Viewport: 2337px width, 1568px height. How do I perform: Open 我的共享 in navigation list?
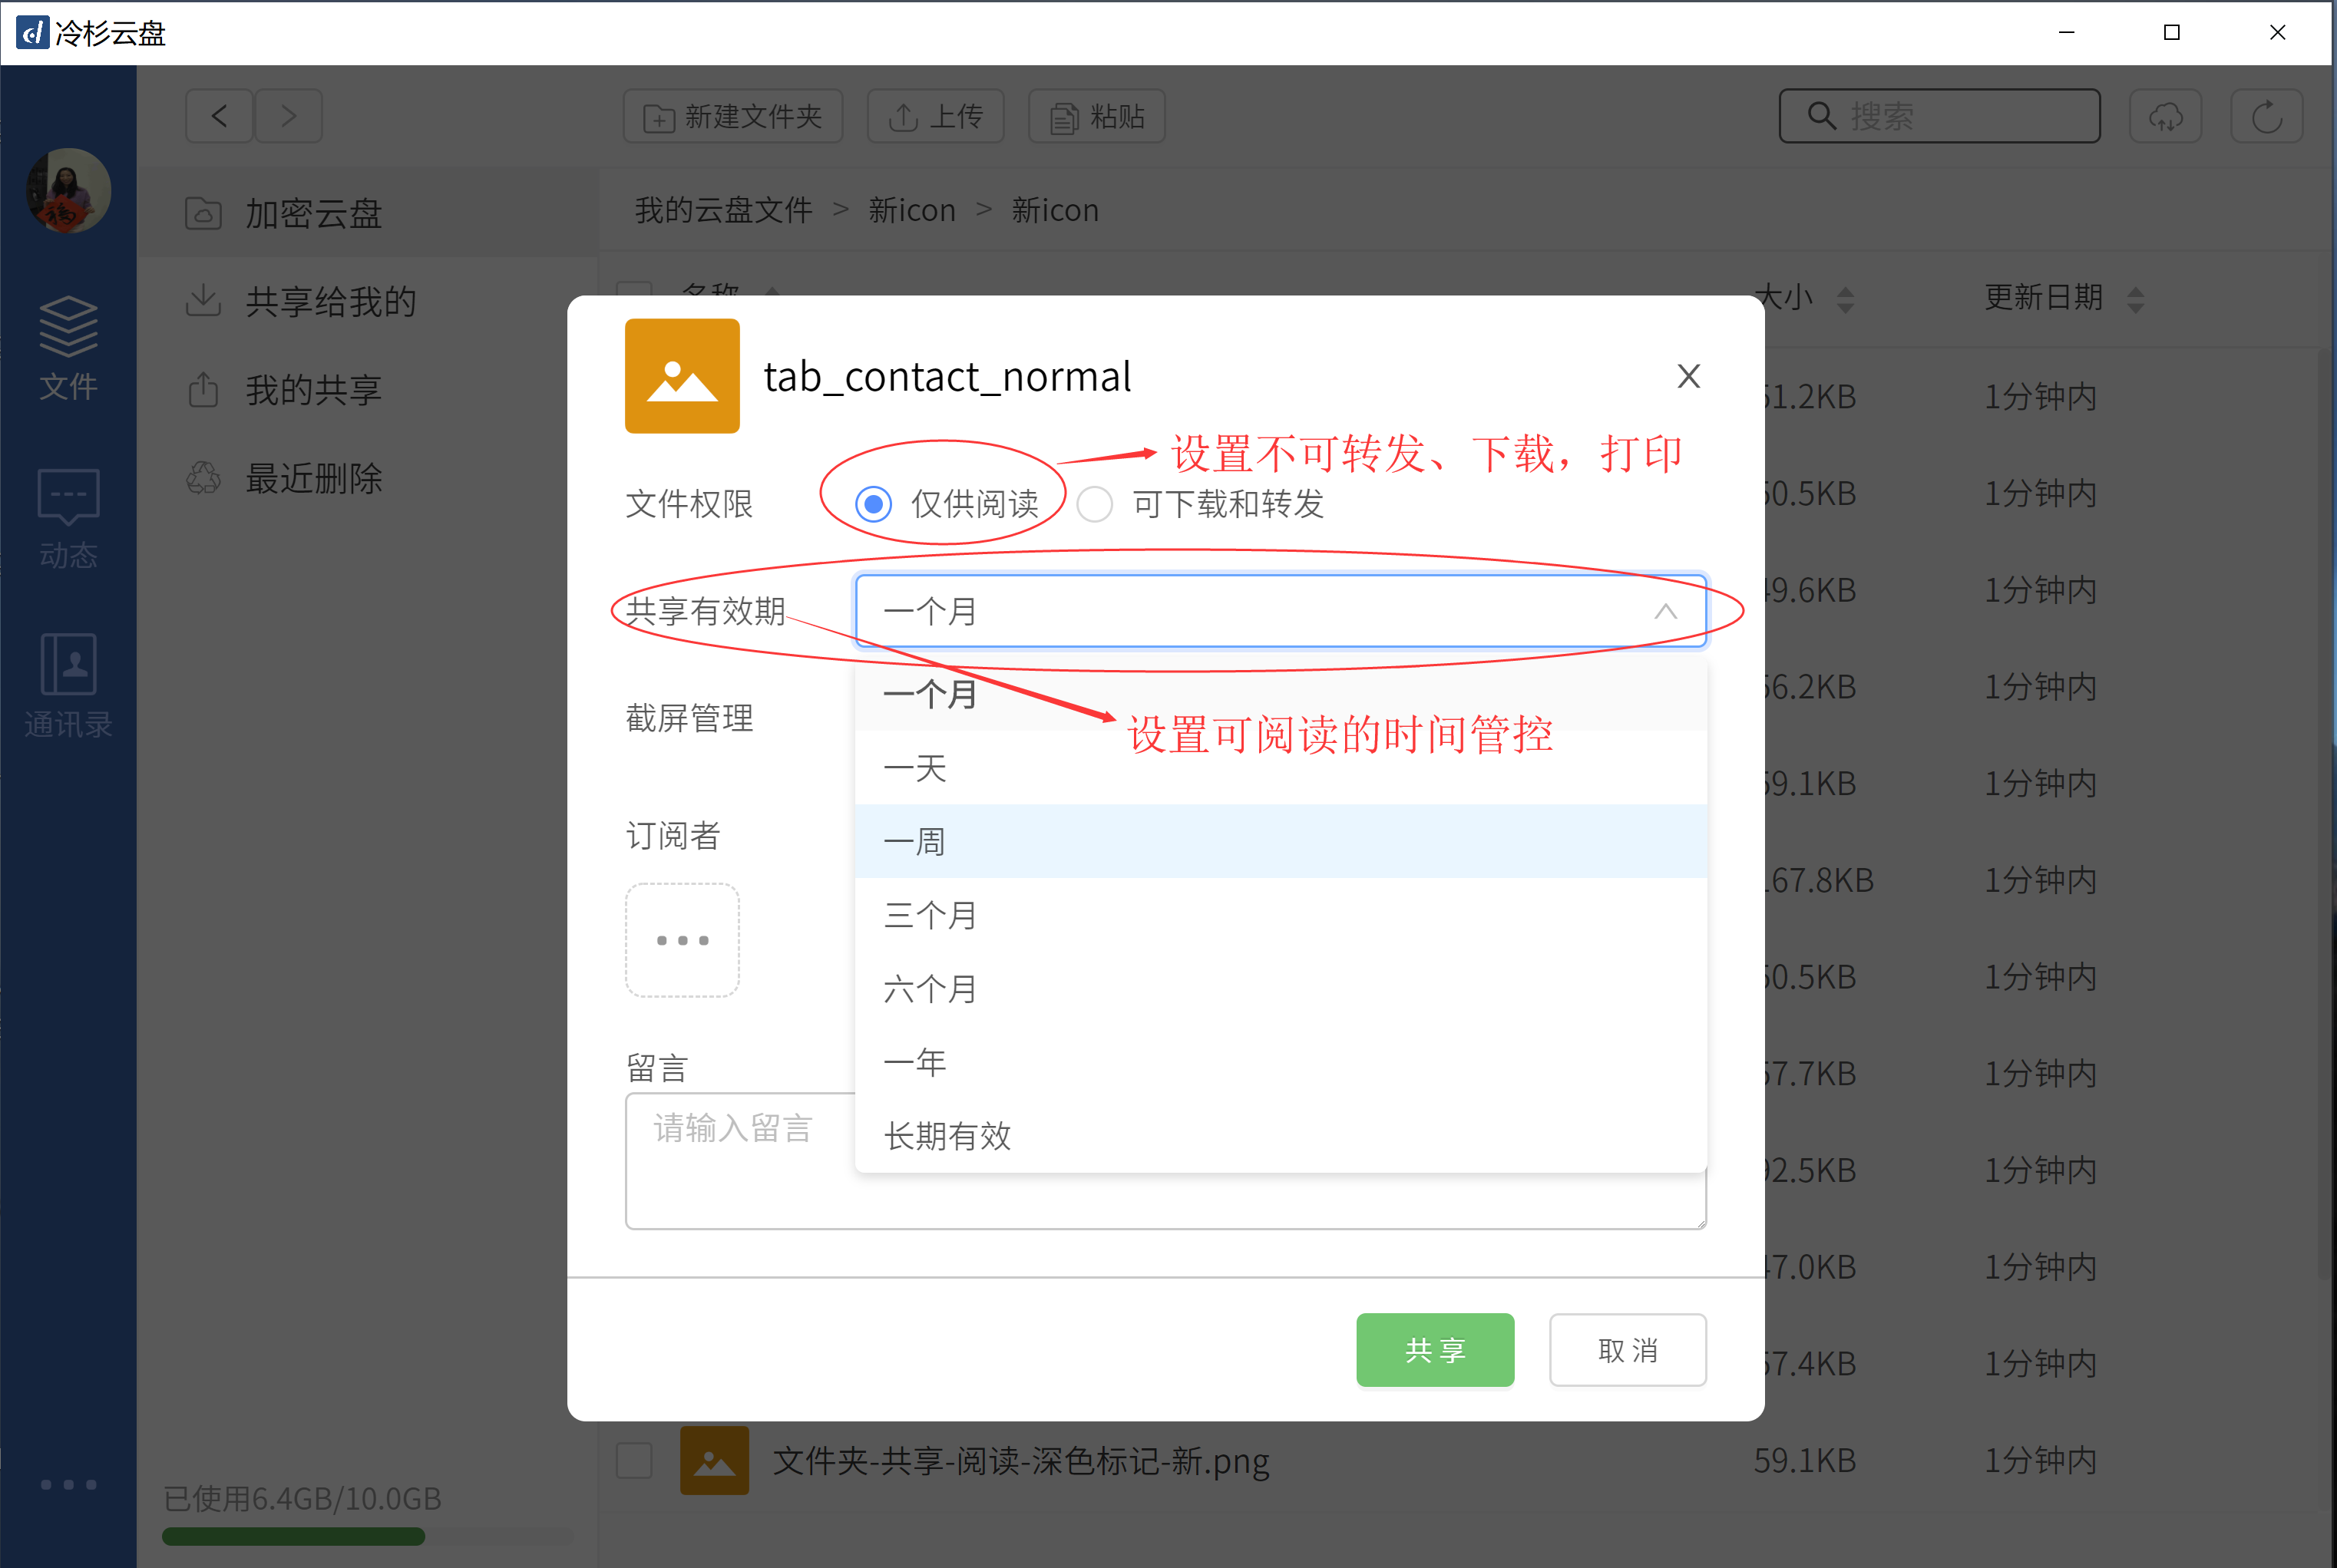coord(313,390)
